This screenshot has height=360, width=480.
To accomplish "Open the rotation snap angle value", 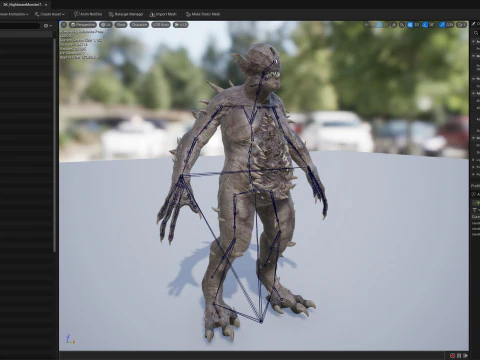I will [432, 25].
